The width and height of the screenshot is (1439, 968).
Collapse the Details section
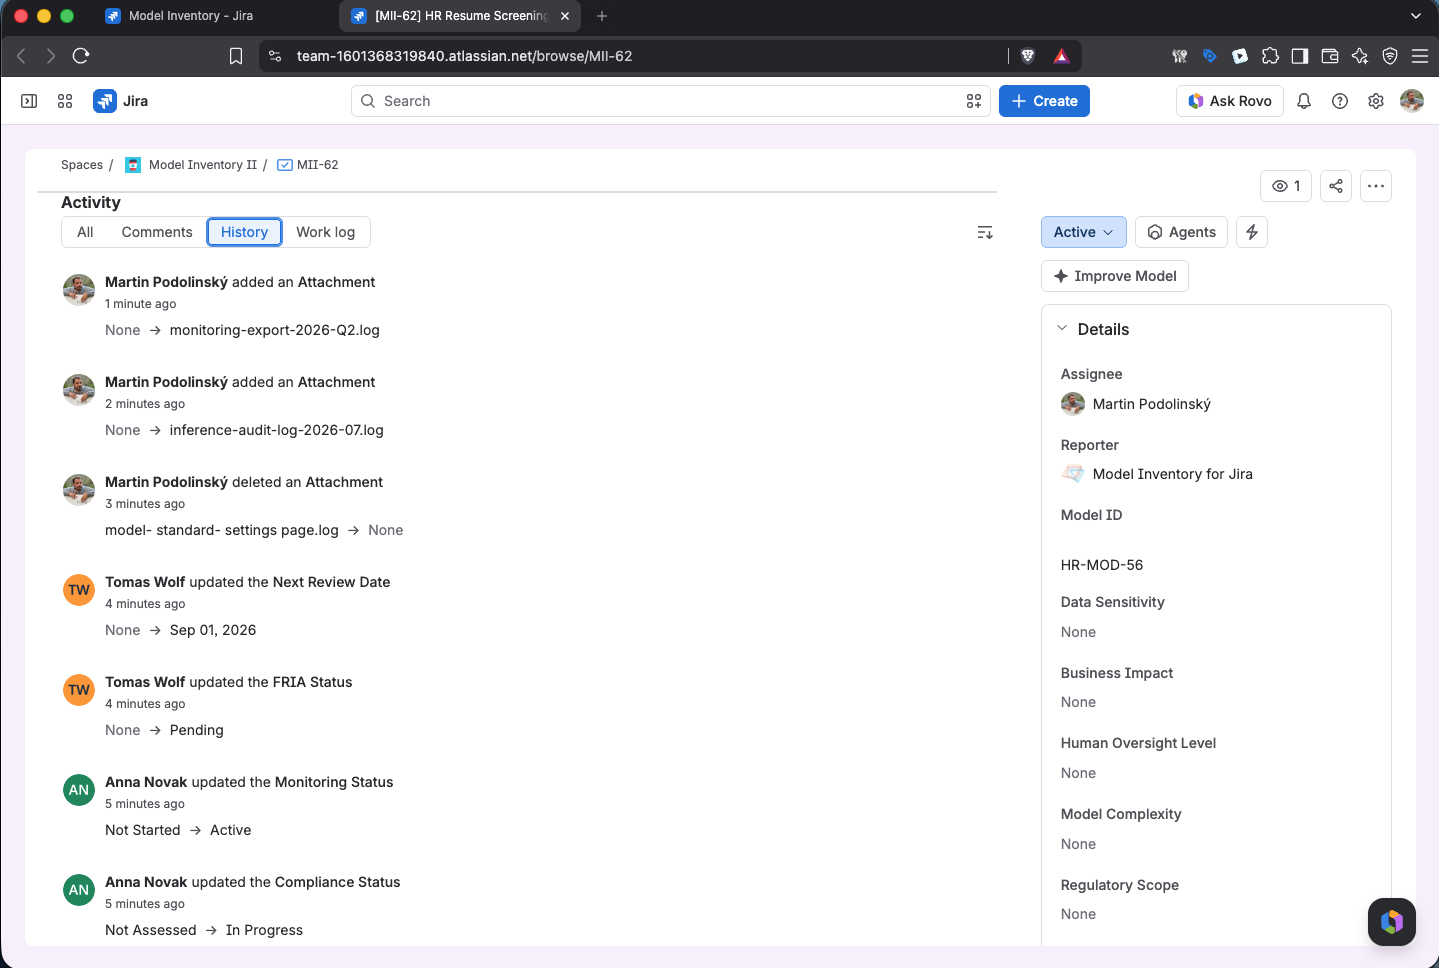point(1062,329)
